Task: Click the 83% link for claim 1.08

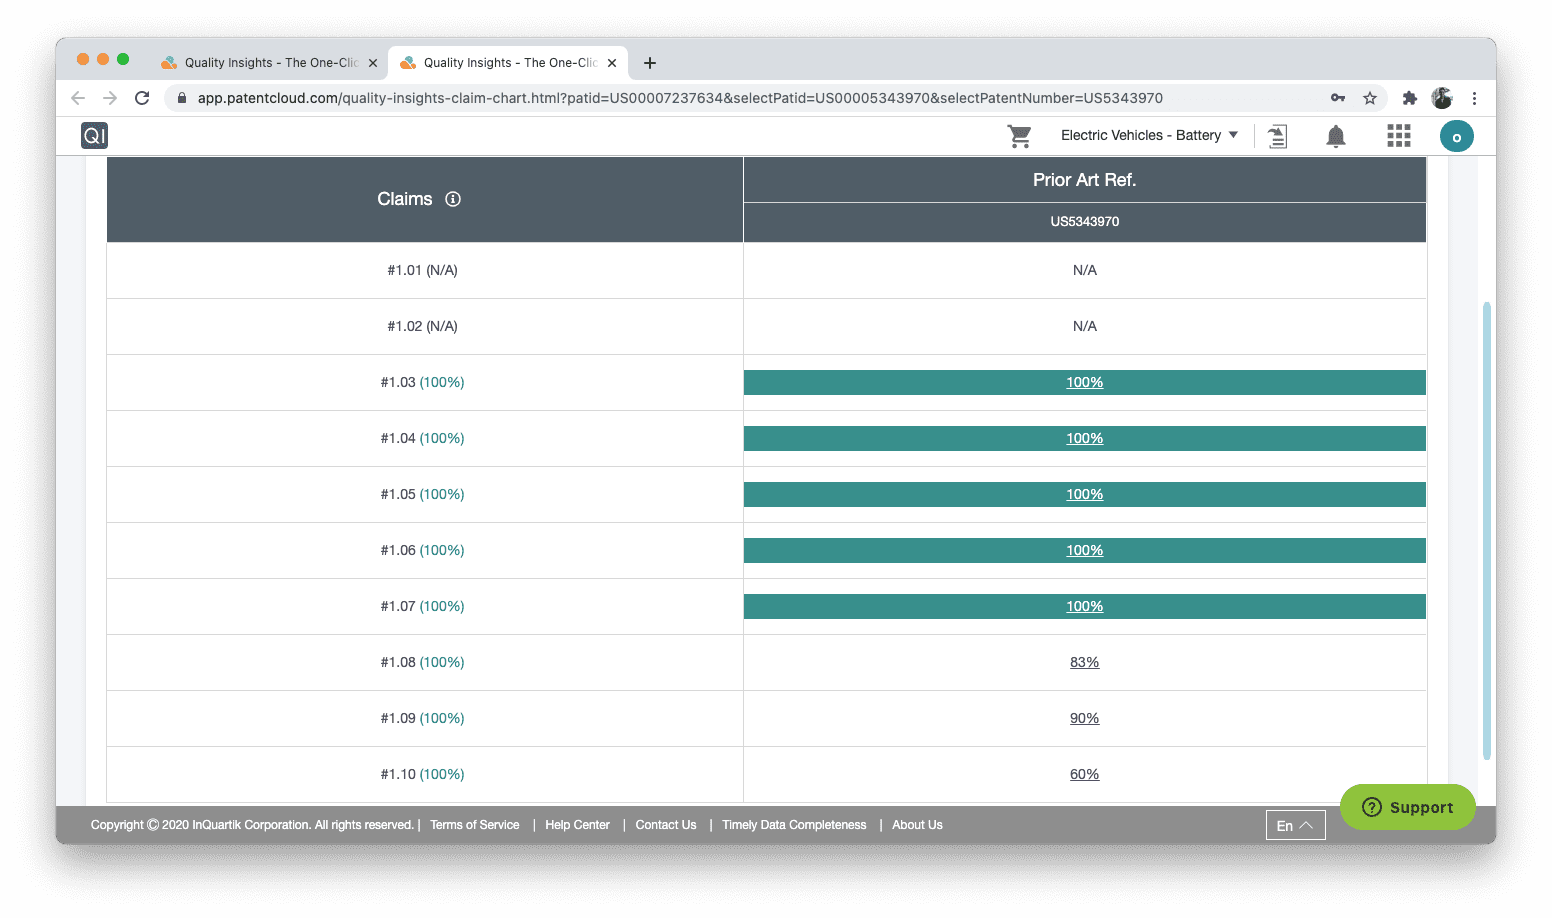Action: [1084, 662]
